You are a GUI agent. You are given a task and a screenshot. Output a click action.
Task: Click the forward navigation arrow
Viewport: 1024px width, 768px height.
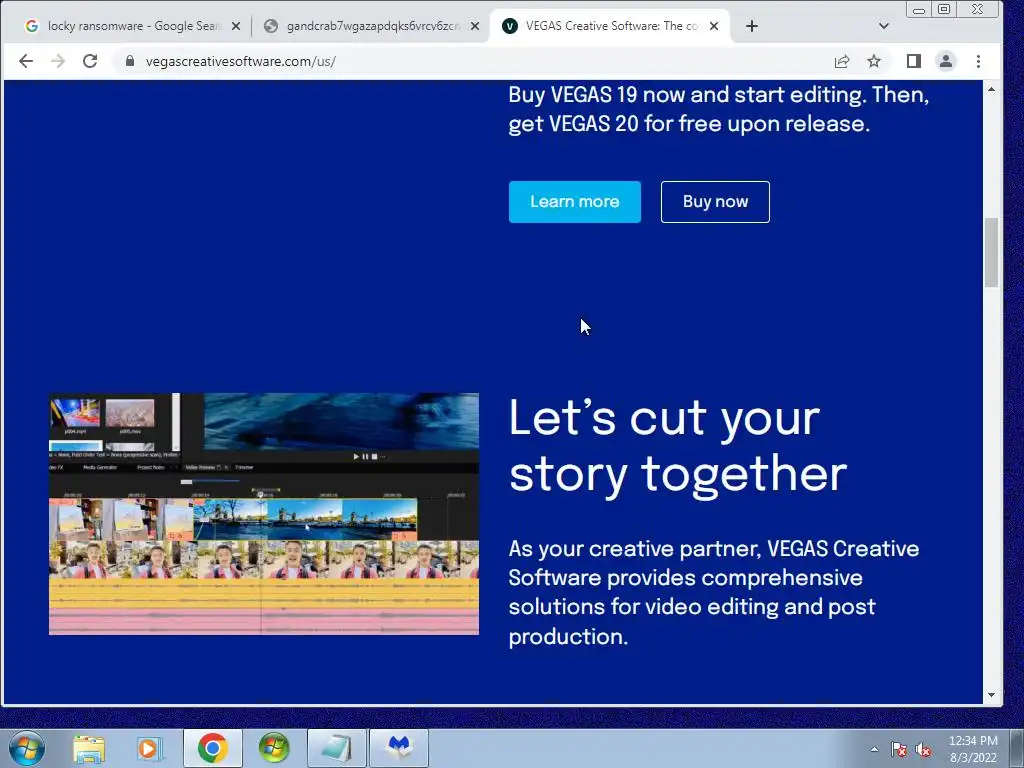[58, 61]
